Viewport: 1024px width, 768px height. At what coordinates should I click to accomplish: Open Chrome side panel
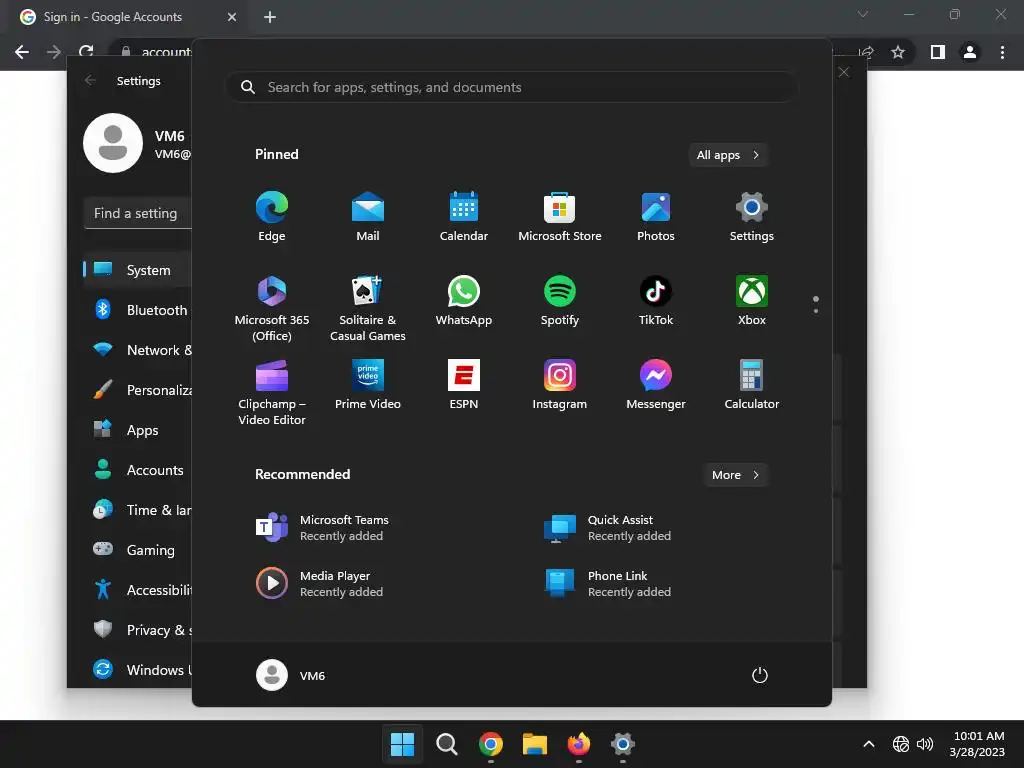point(938,52)
